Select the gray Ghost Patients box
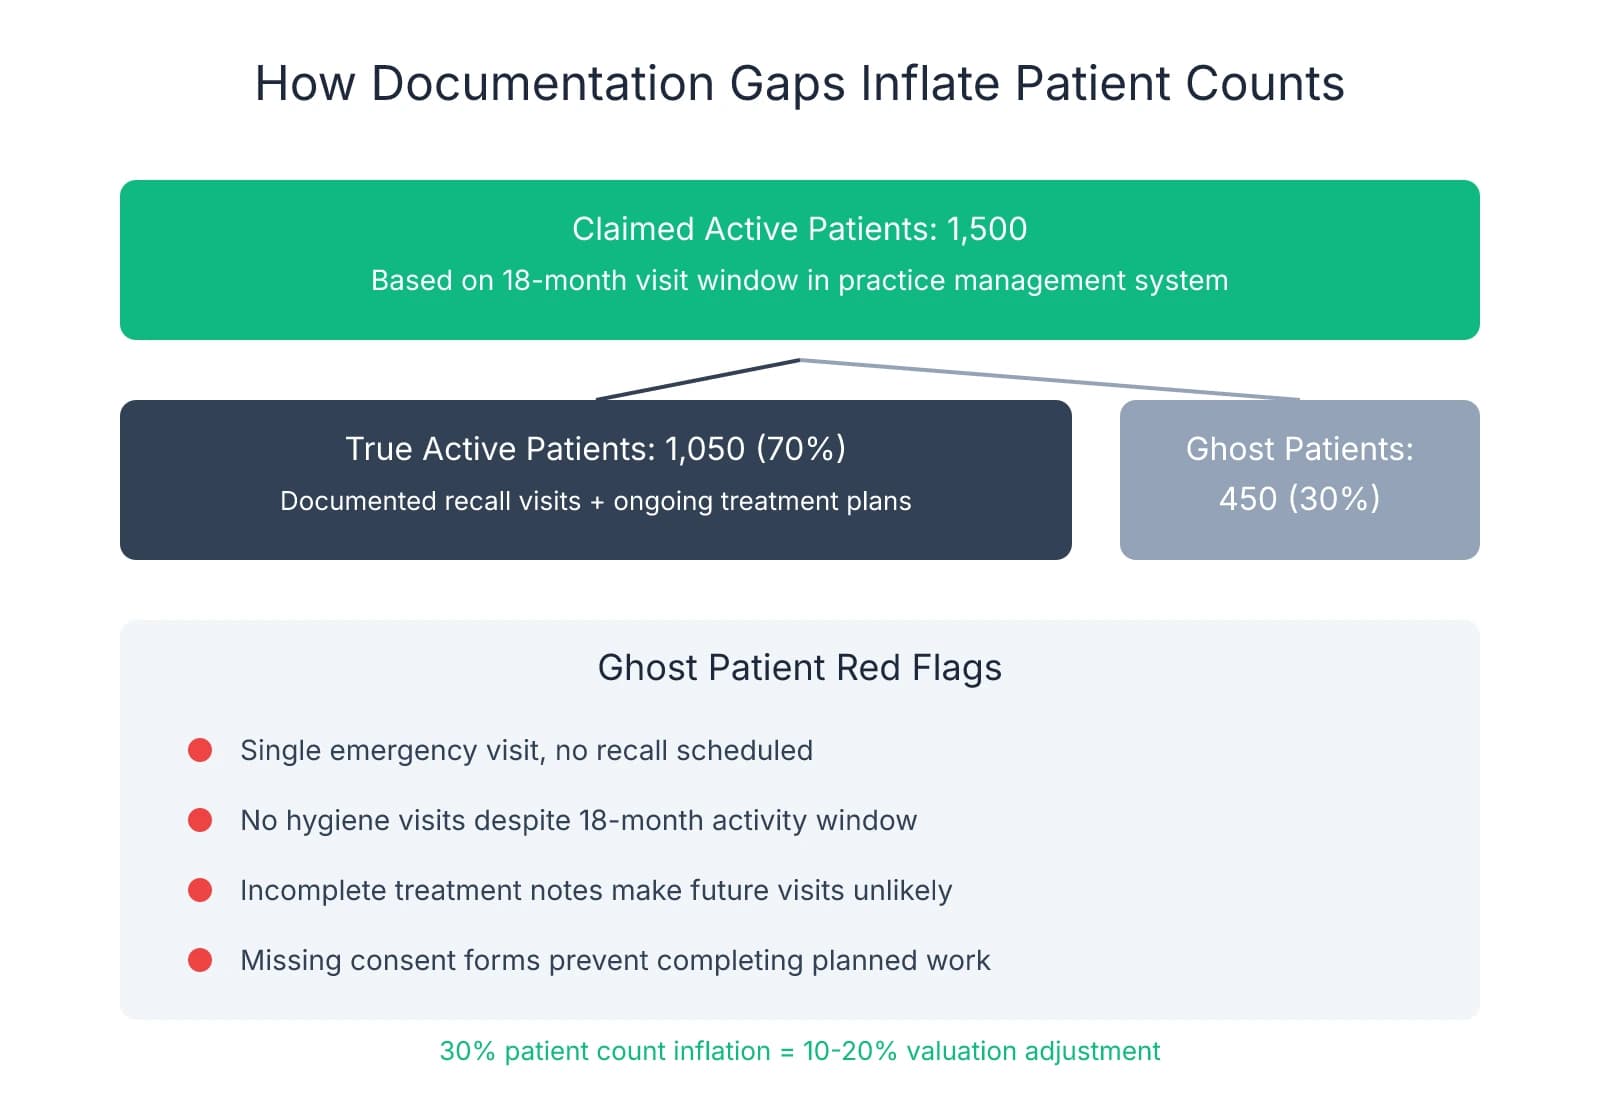 pos(1300,478)
